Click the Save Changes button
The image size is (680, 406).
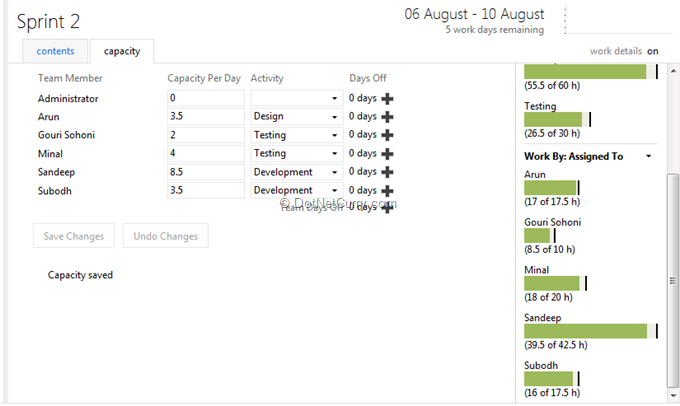click(74, 236)
